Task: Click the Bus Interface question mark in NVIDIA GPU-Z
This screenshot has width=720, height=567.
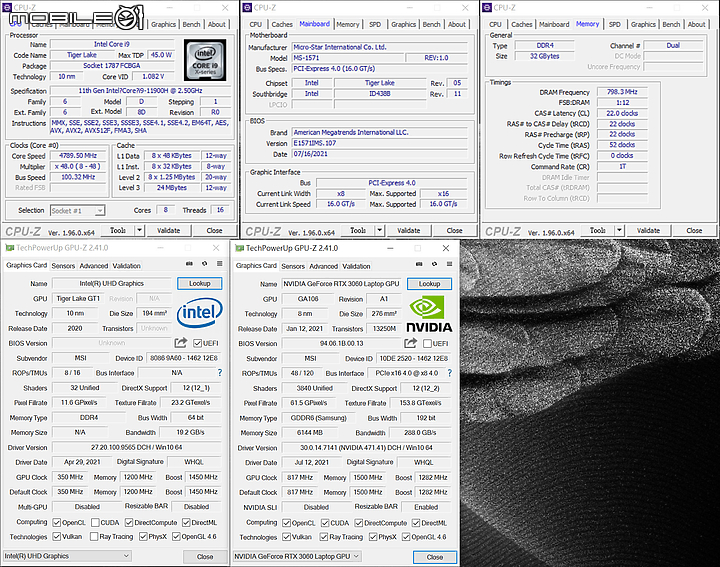Action: tap(450, 373)
